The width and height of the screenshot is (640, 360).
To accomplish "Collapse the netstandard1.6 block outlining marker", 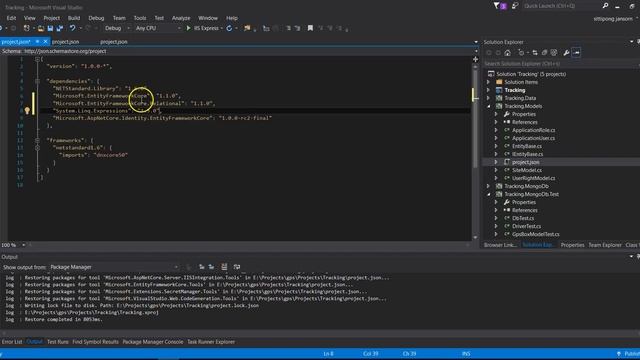I will tap(37, 147).
